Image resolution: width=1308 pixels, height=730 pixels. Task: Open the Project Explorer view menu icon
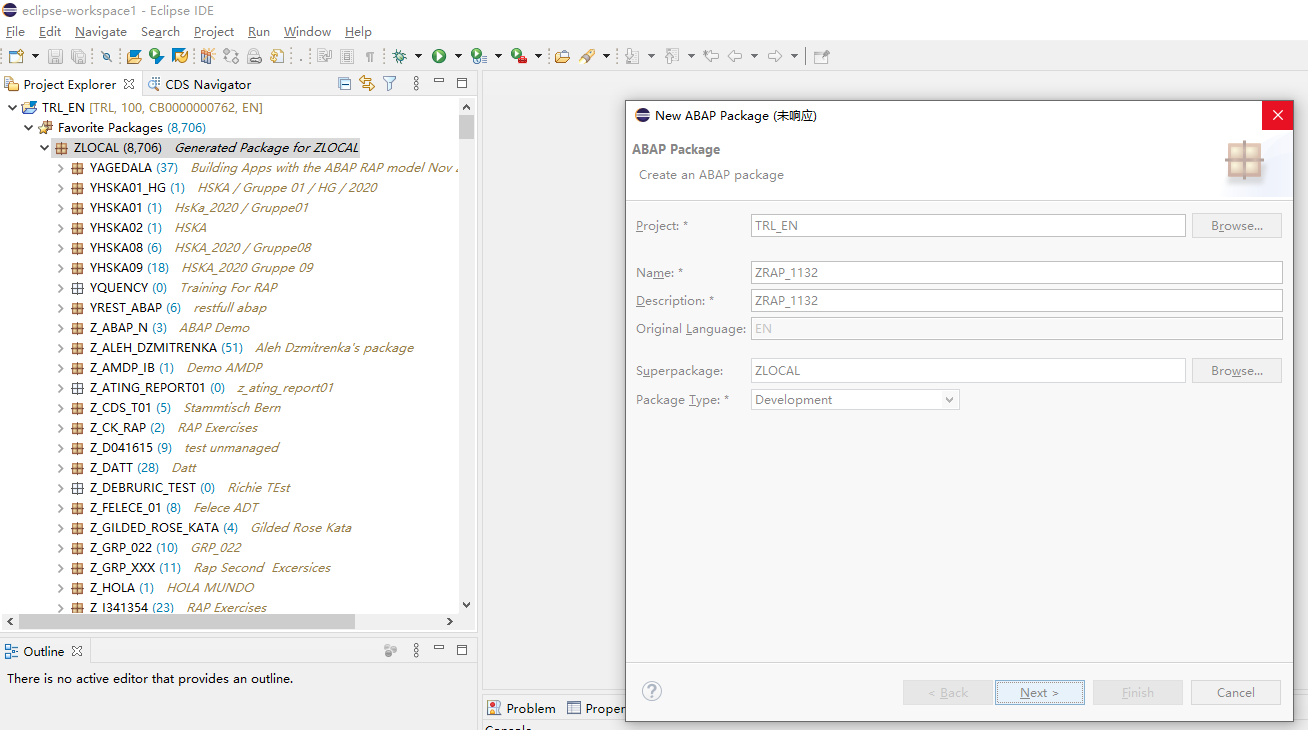pyautogui.click(x=416, y=84)
